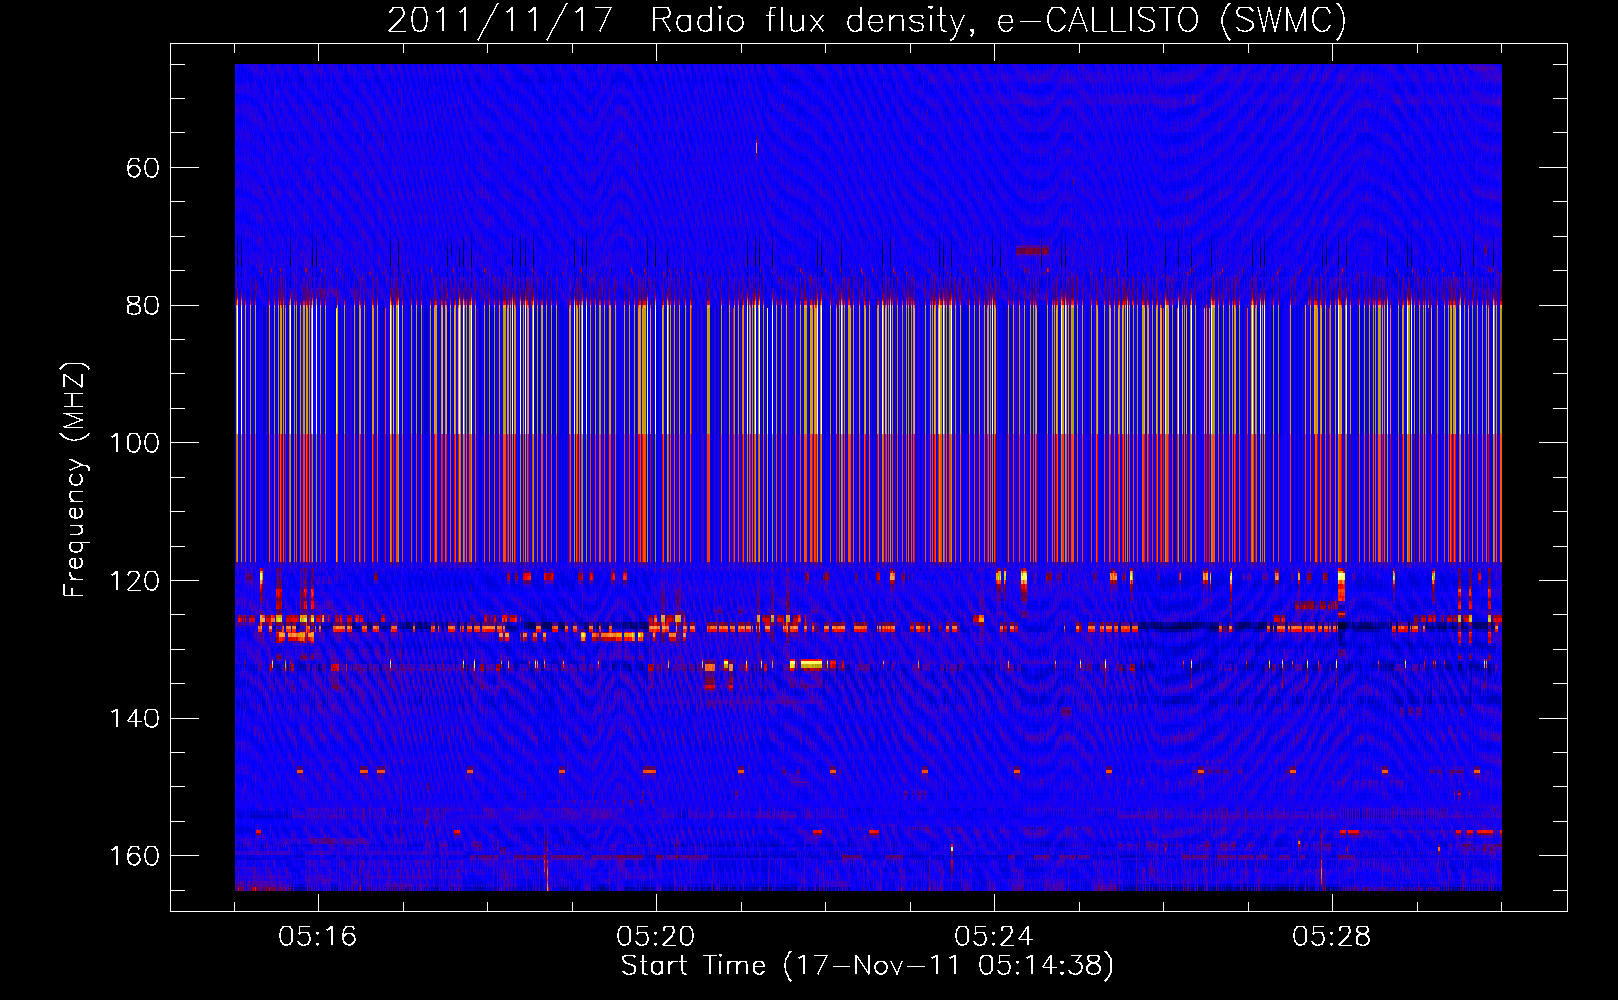1618x1000 pixels.
Task: Click the 100 frequency tick label
Action: [135, 443]
